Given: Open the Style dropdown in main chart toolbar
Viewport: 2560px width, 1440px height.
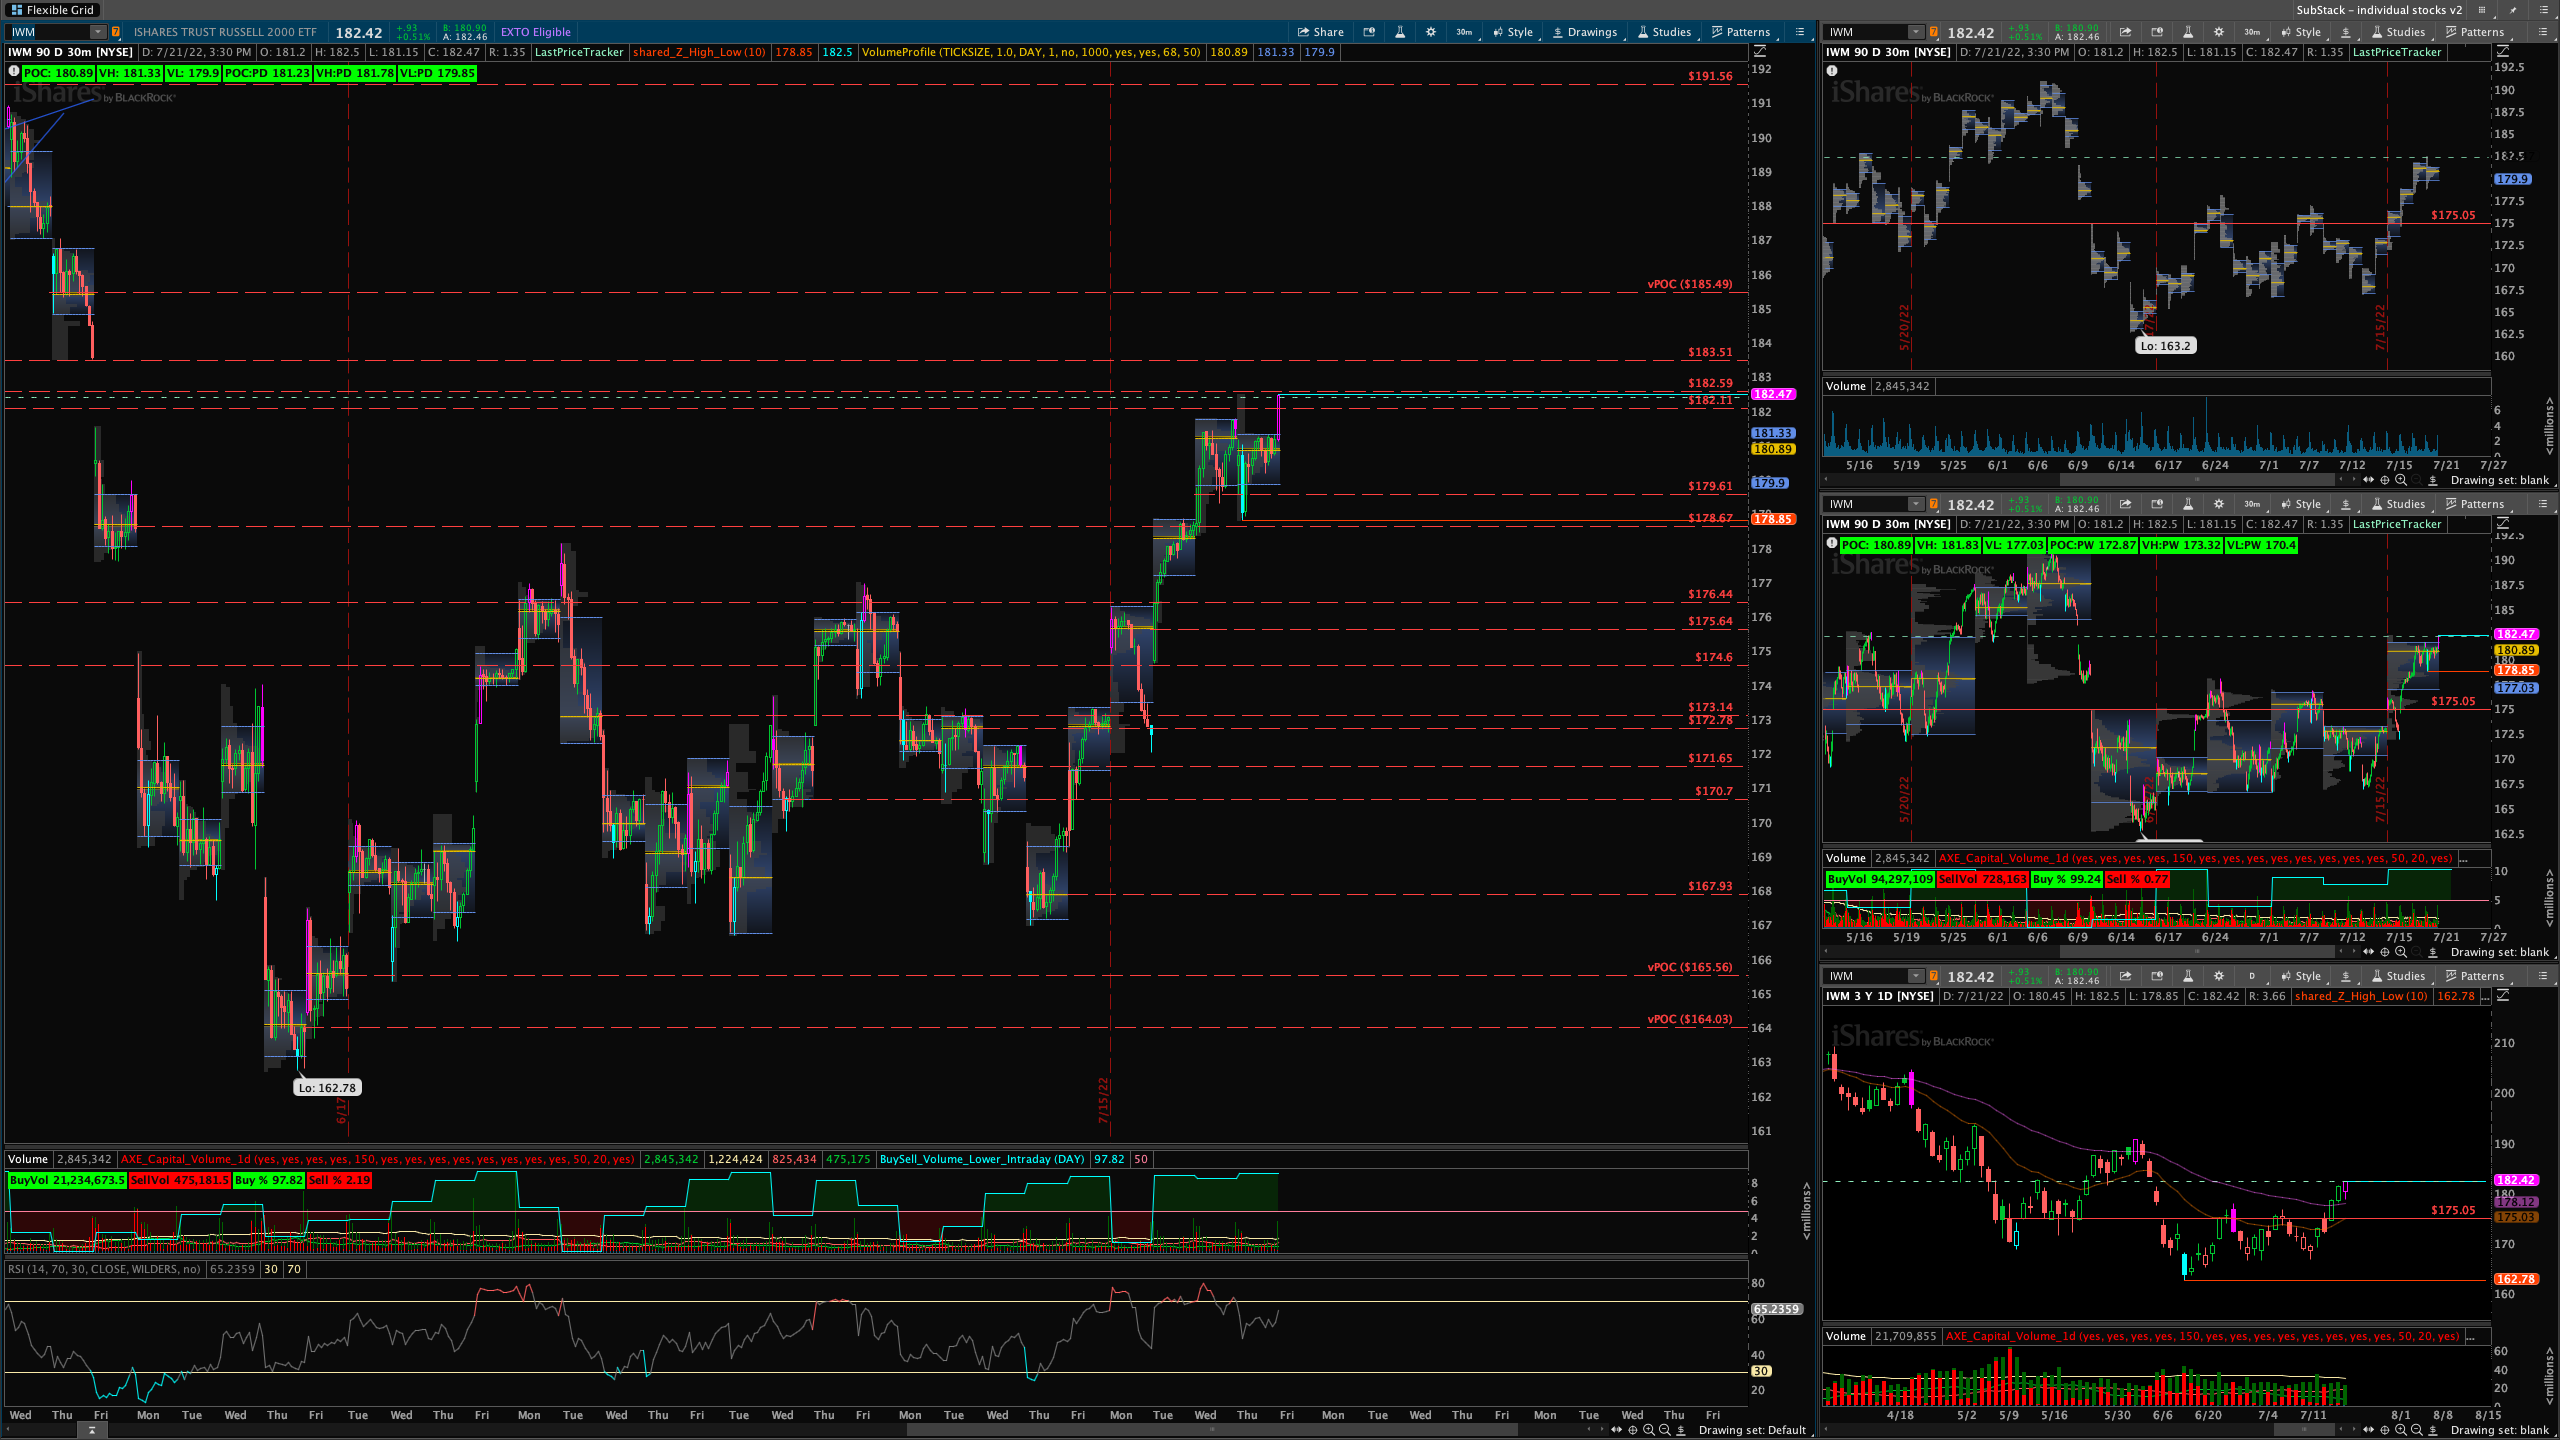Looking at the screenshot, I should click(x=1513, y=32).
